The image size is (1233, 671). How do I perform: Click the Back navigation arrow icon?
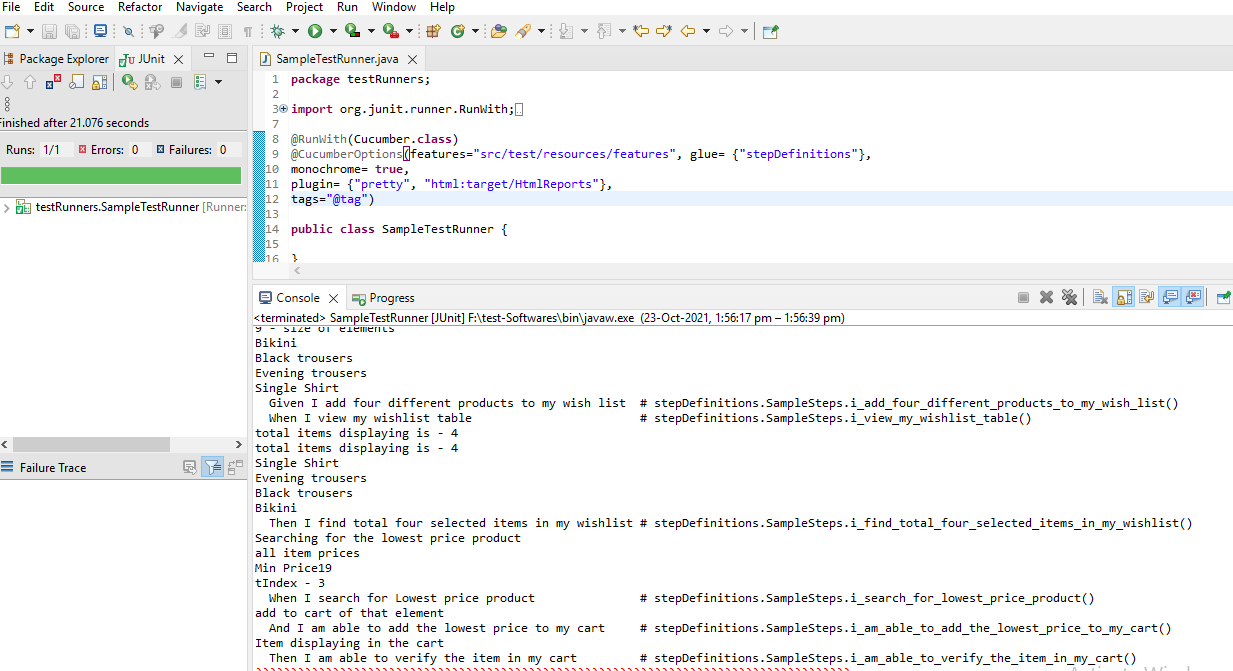point(688,31)
